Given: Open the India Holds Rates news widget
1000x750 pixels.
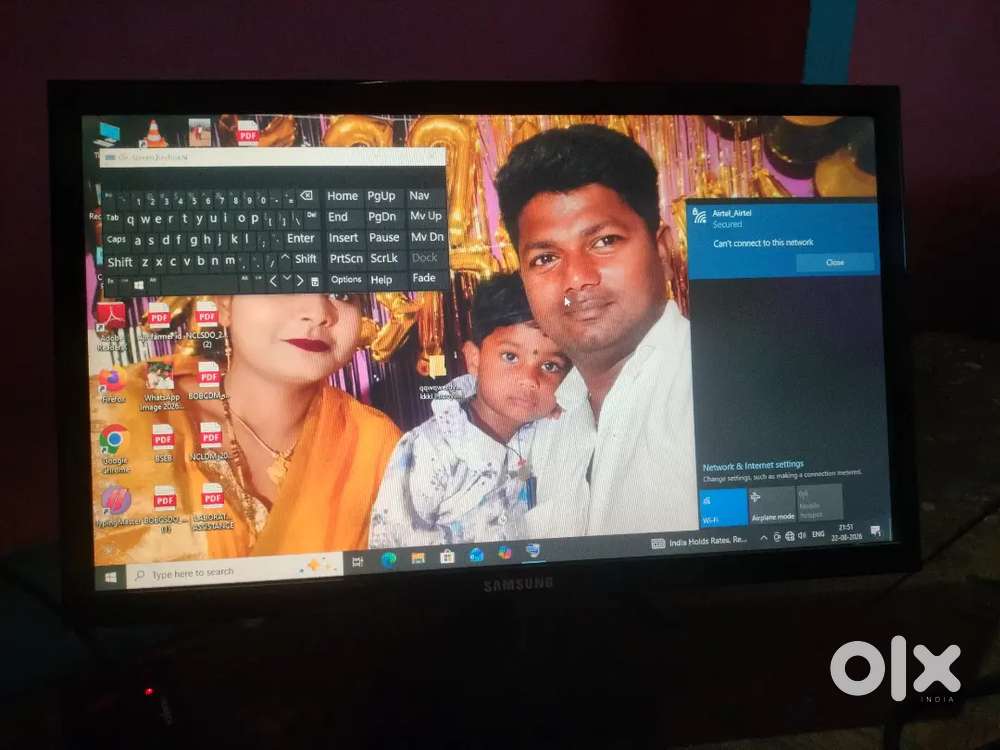Looking at the screenshot, I should pyautogui.click(x=699, y=541).
